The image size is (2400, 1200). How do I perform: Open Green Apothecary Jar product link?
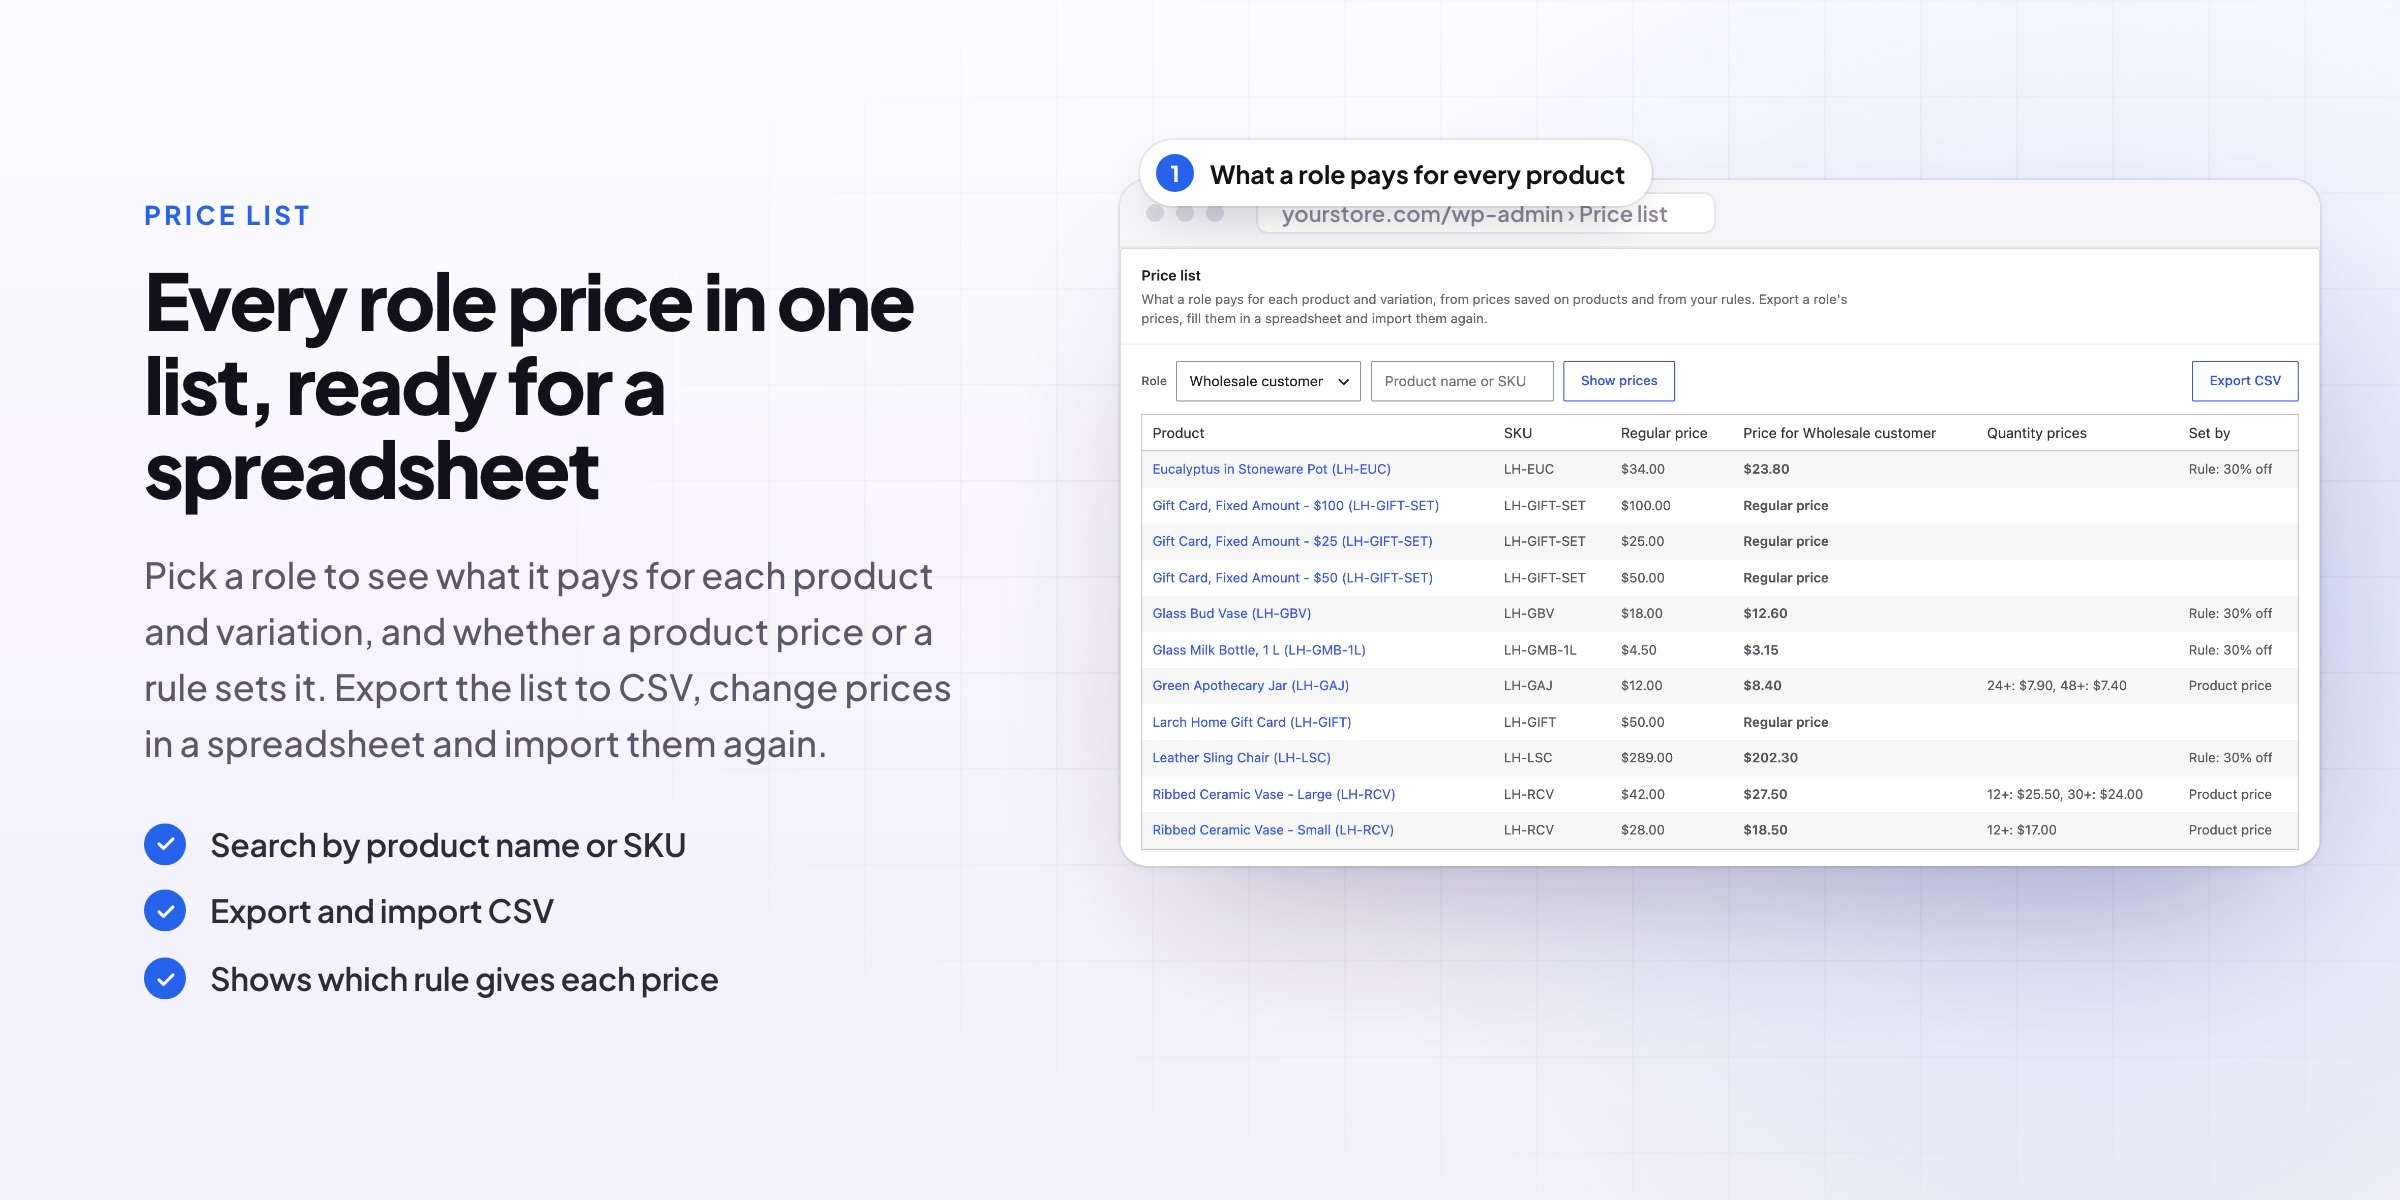click(x=1250, y=686)
